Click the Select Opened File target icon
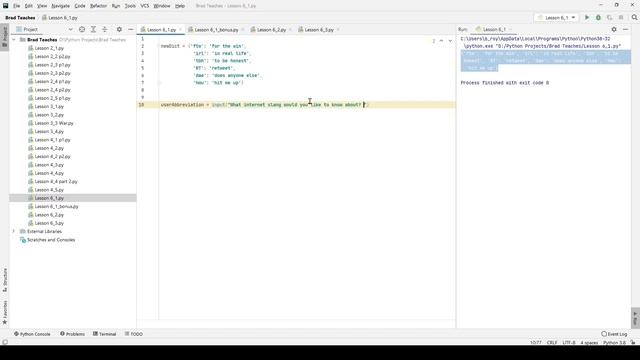This screenshot has width=640, height=360. [82, 29]
